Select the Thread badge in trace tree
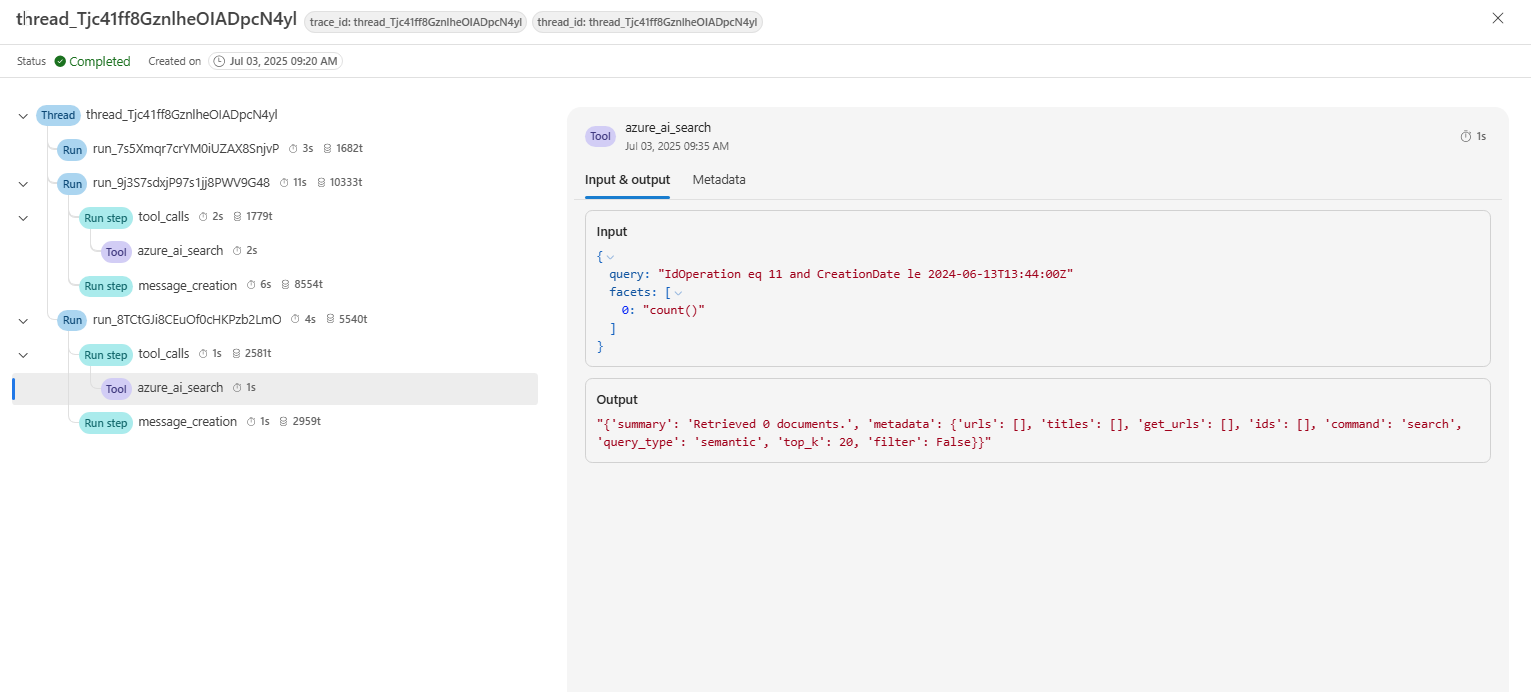The height and width of the screenshot is (692, 1532). click(58, 115)
